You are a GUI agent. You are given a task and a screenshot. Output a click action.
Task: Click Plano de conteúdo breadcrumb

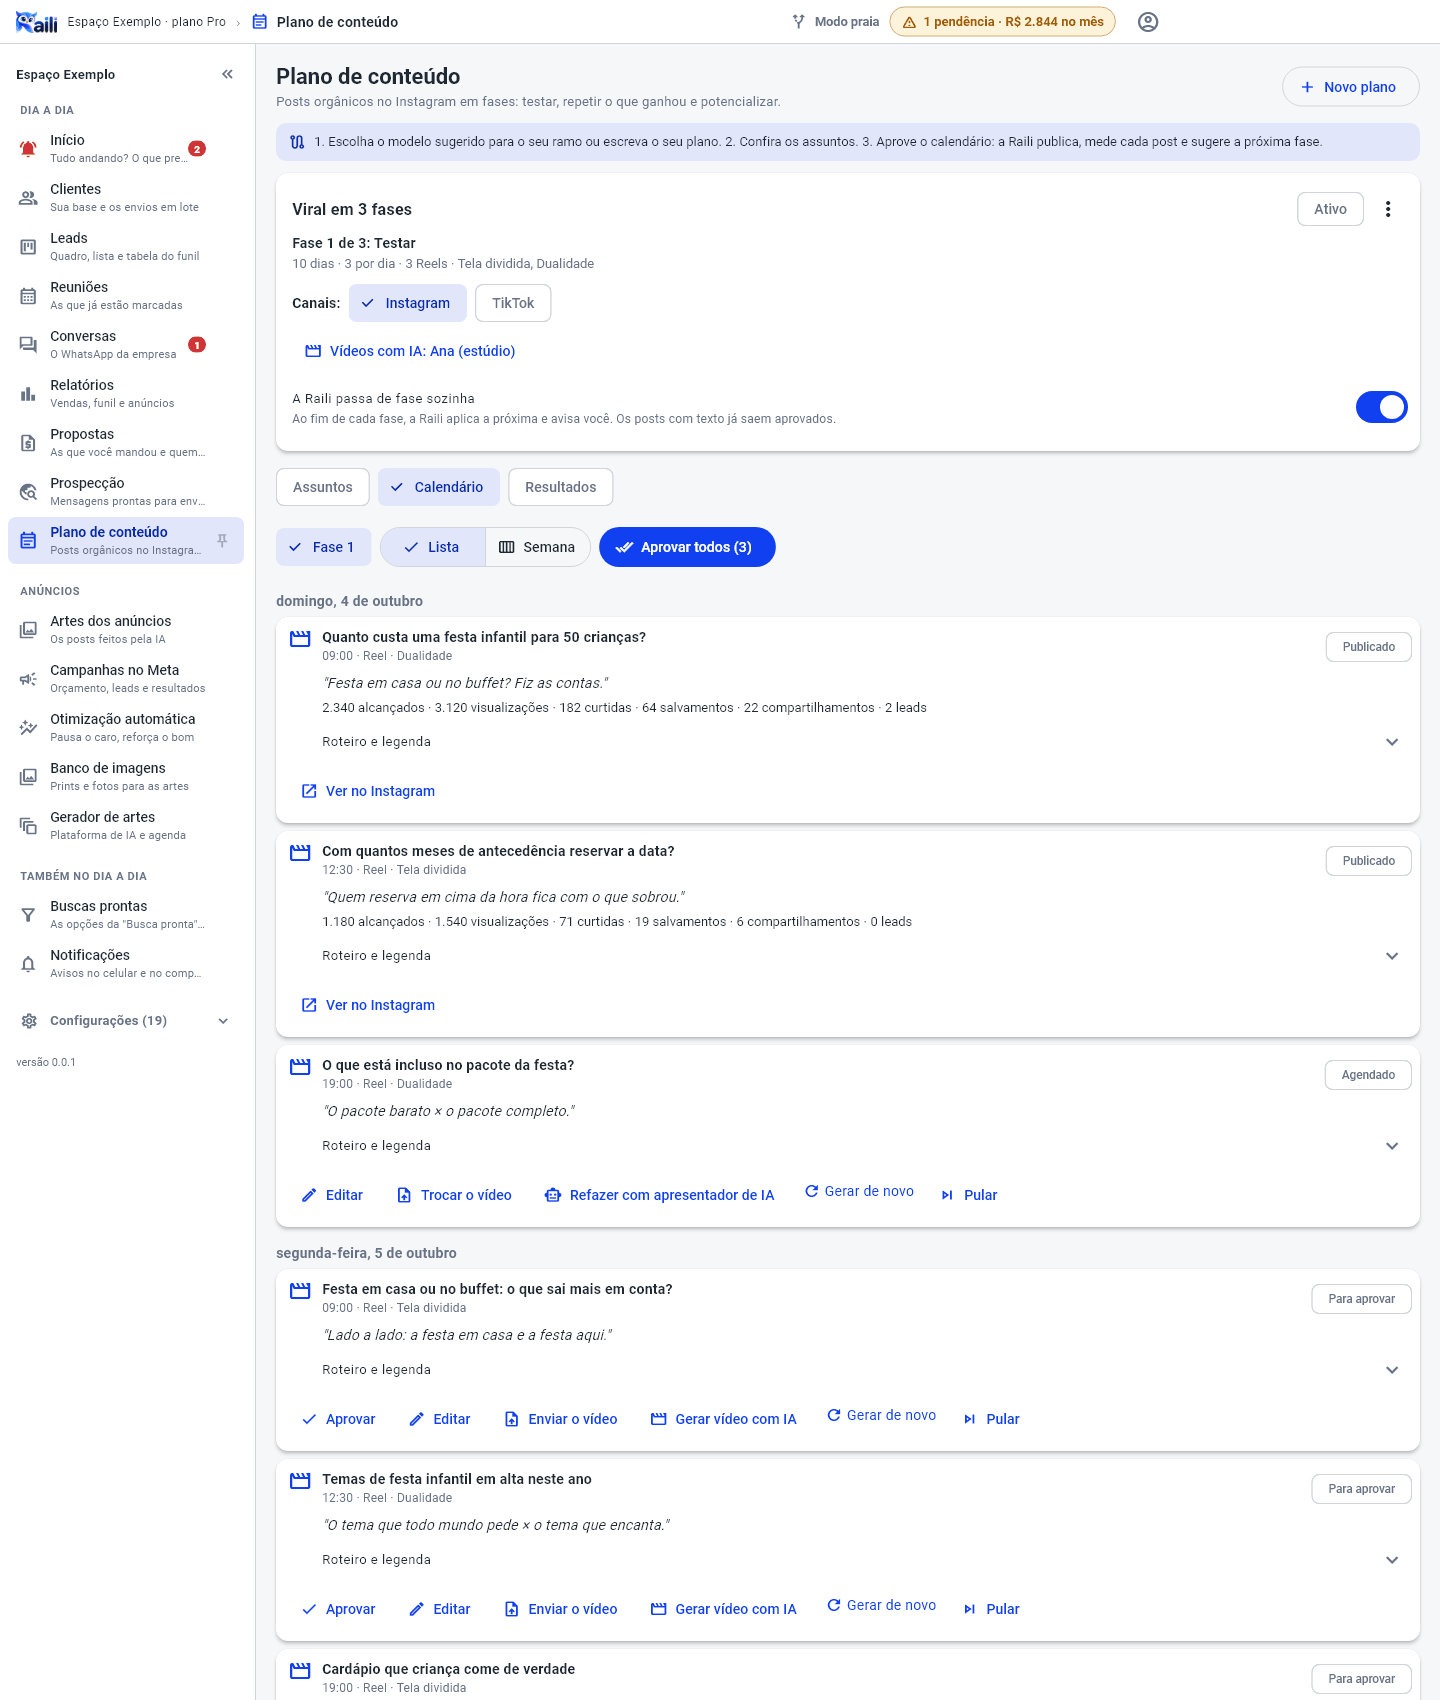pos(325,22)
